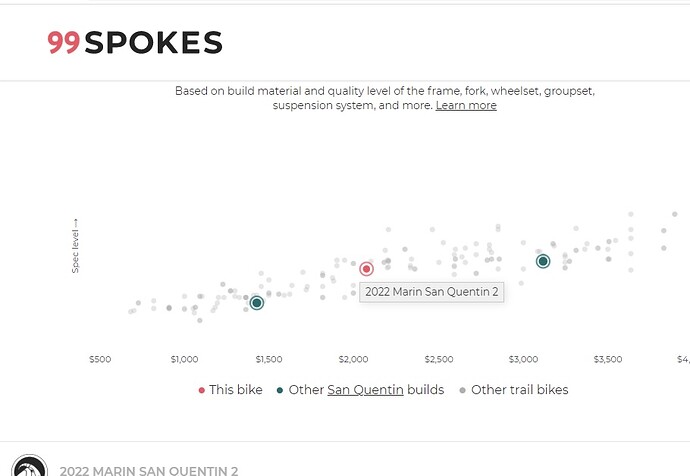Click the $500 price axis label
This screenshot has width=690, height=476.
[x=100, y=358]
